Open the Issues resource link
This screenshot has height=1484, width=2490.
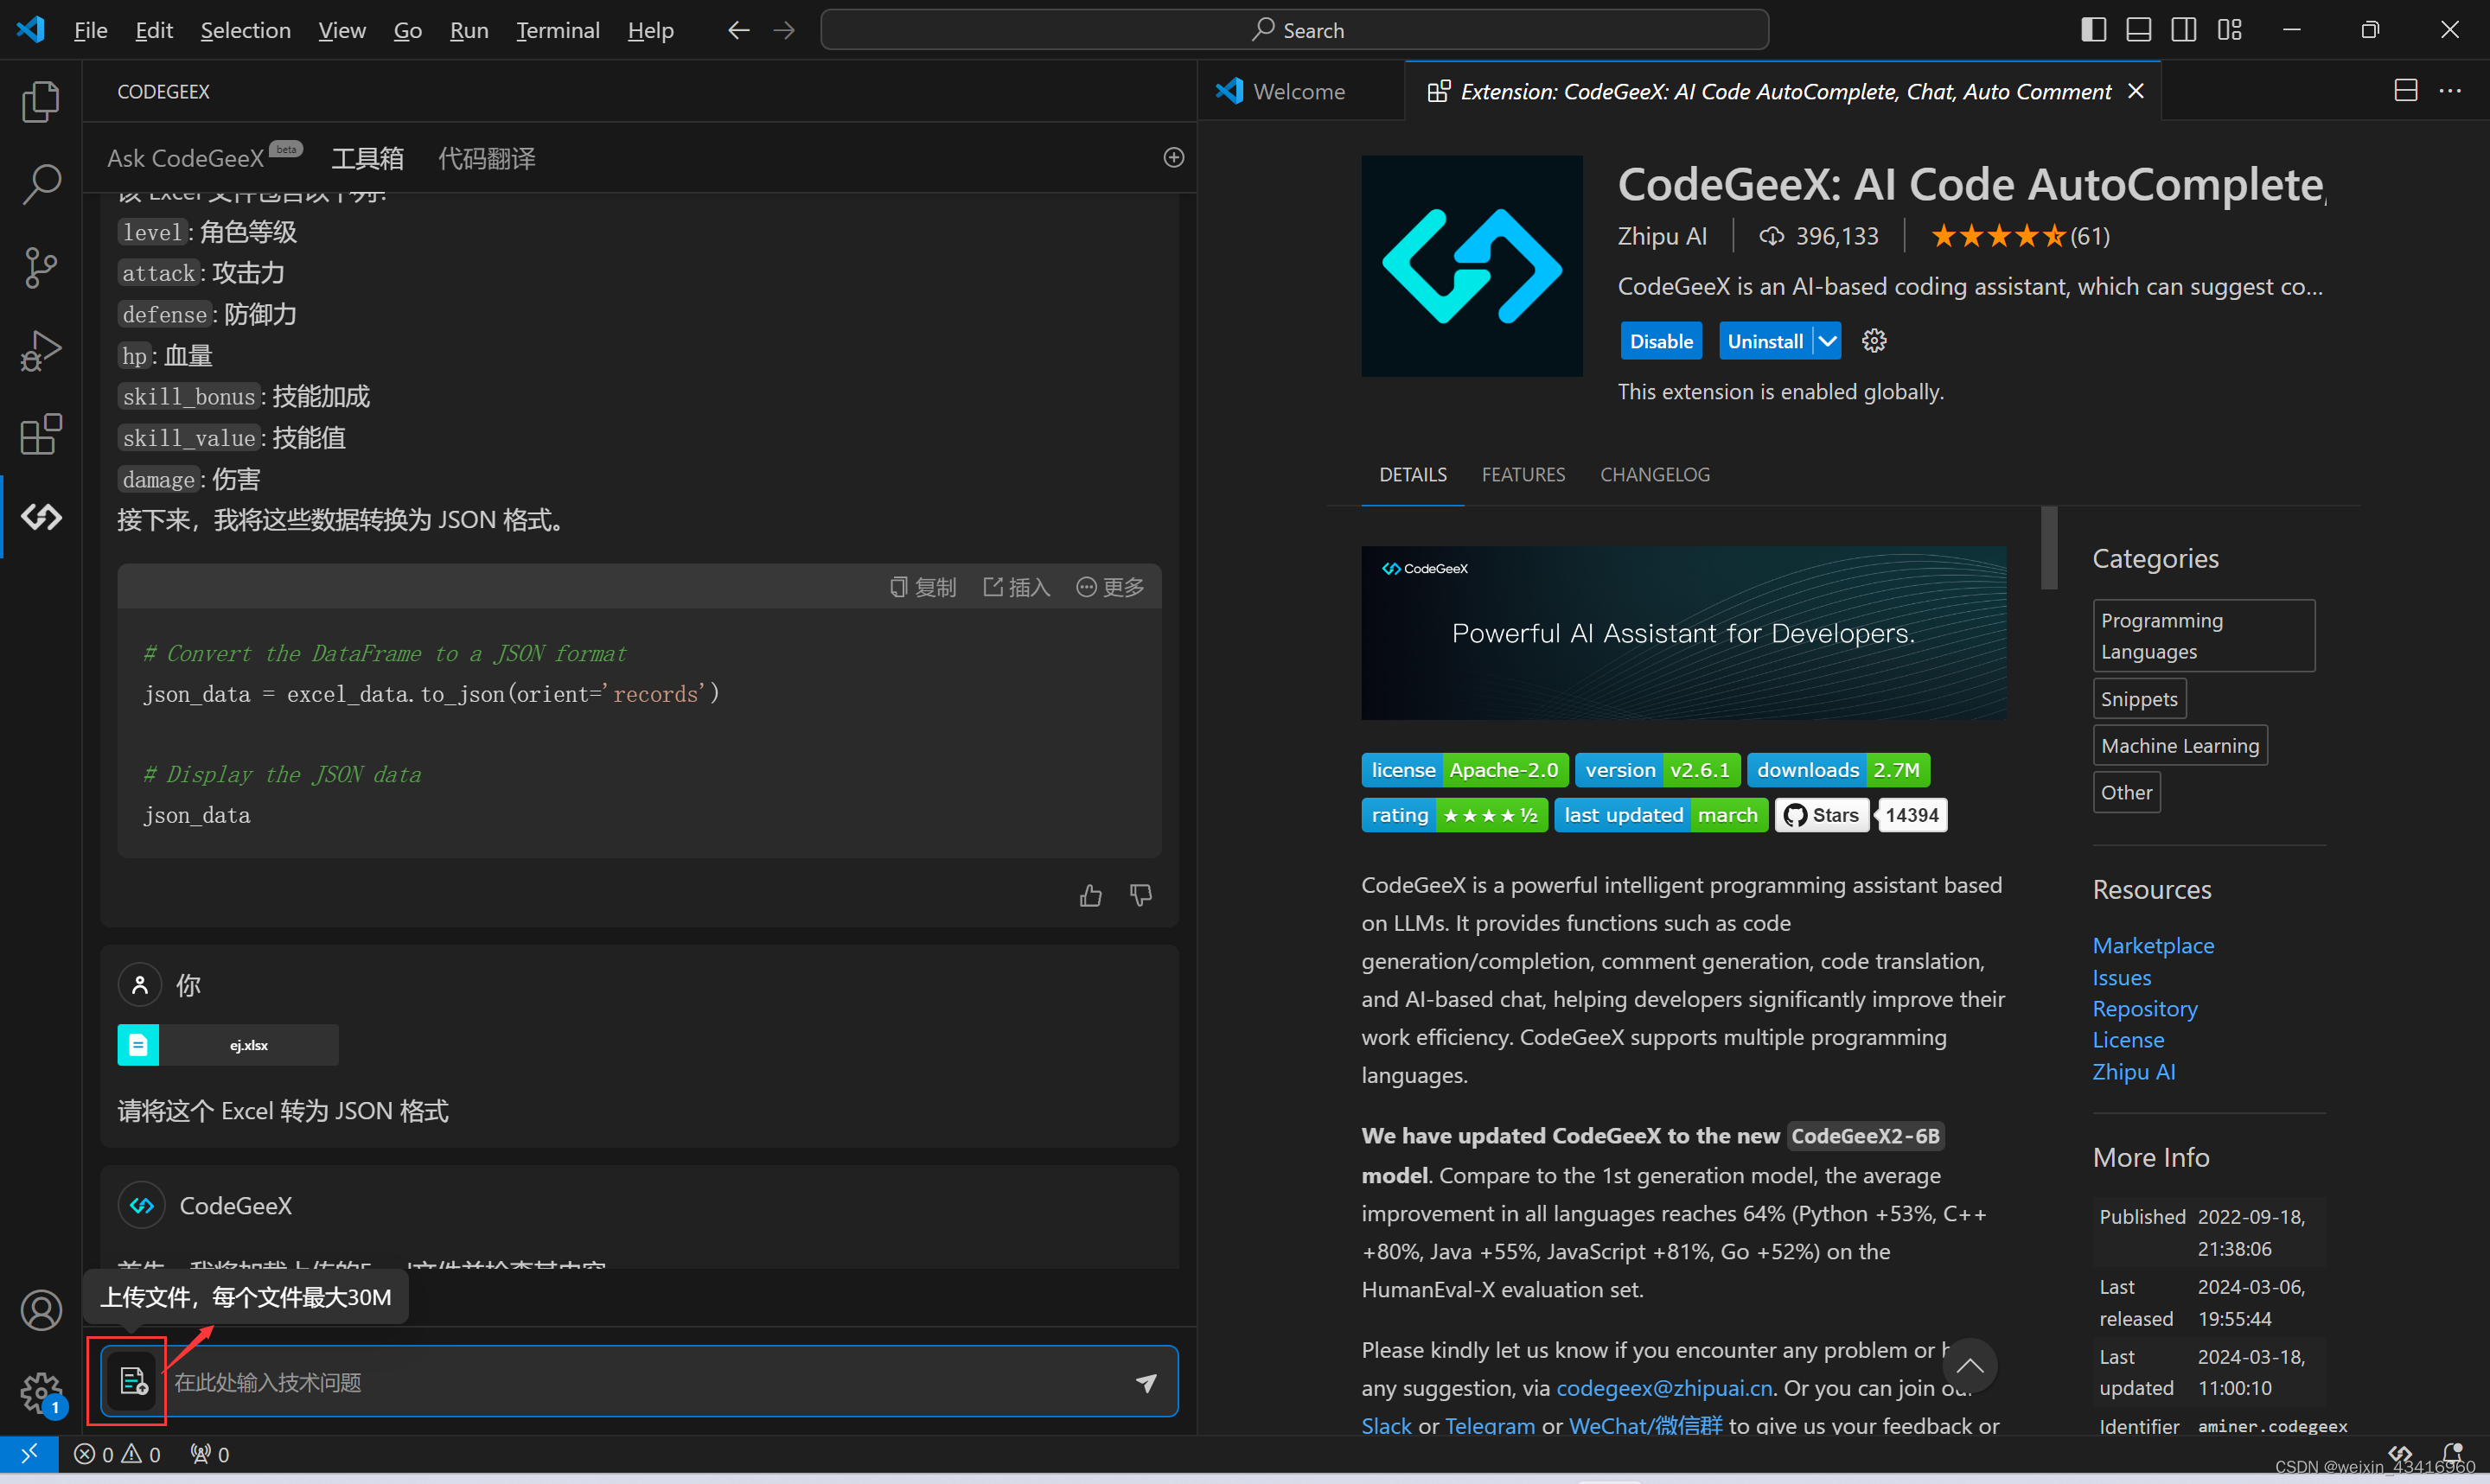[x=2121, y=977]
